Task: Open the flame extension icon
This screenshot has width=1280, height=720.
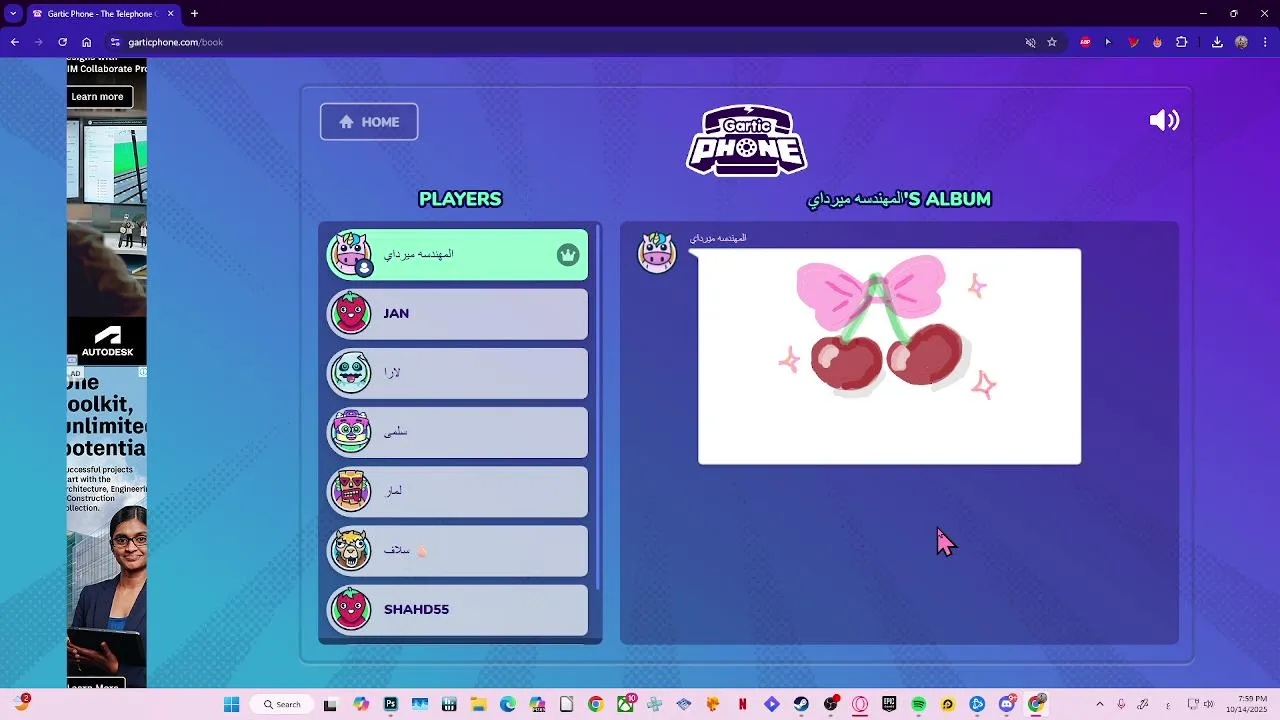Action: point(1157,42)
